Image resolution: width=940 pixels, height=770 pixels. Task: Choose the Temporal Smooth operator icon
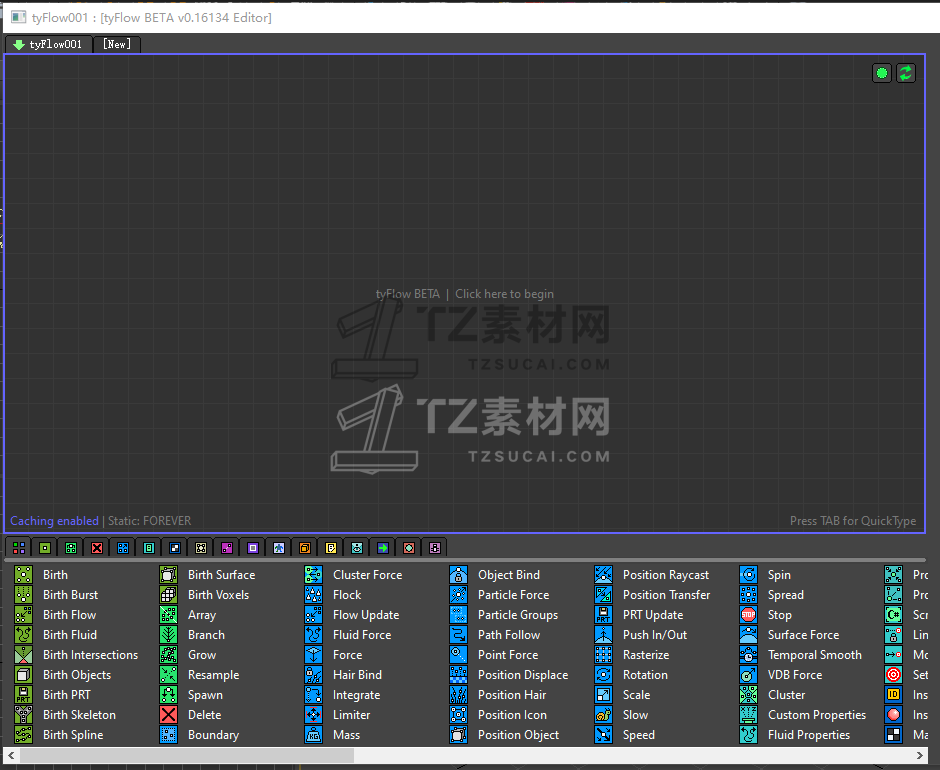click(749, 655)
